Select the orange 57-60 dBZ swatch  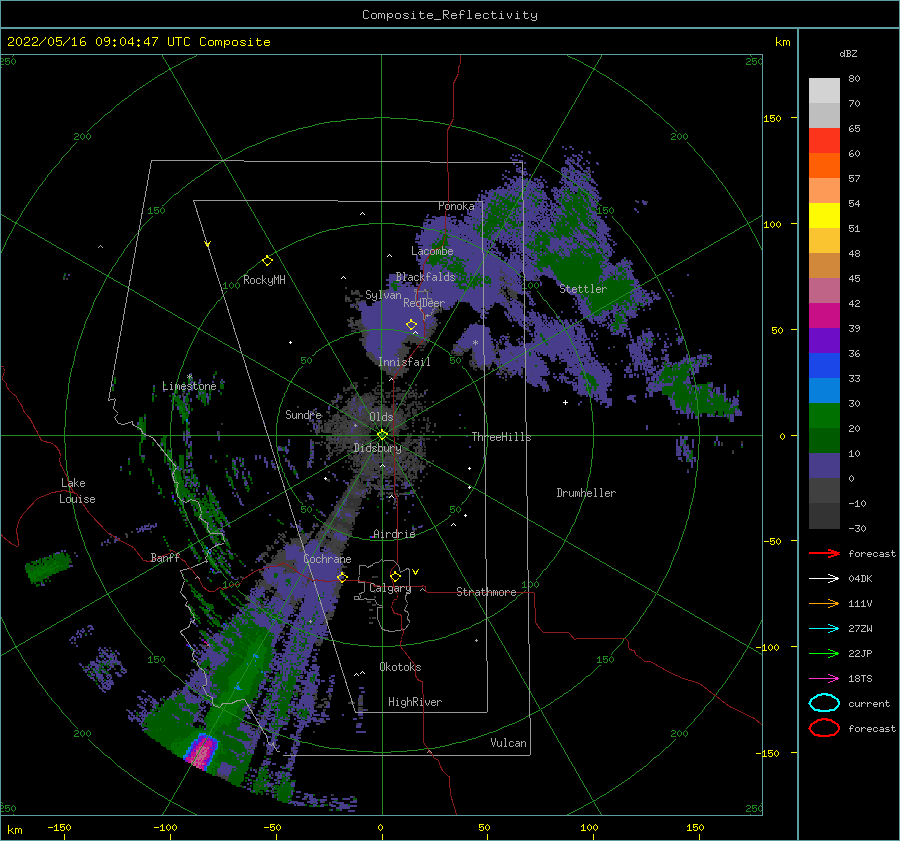pos(824,166)
